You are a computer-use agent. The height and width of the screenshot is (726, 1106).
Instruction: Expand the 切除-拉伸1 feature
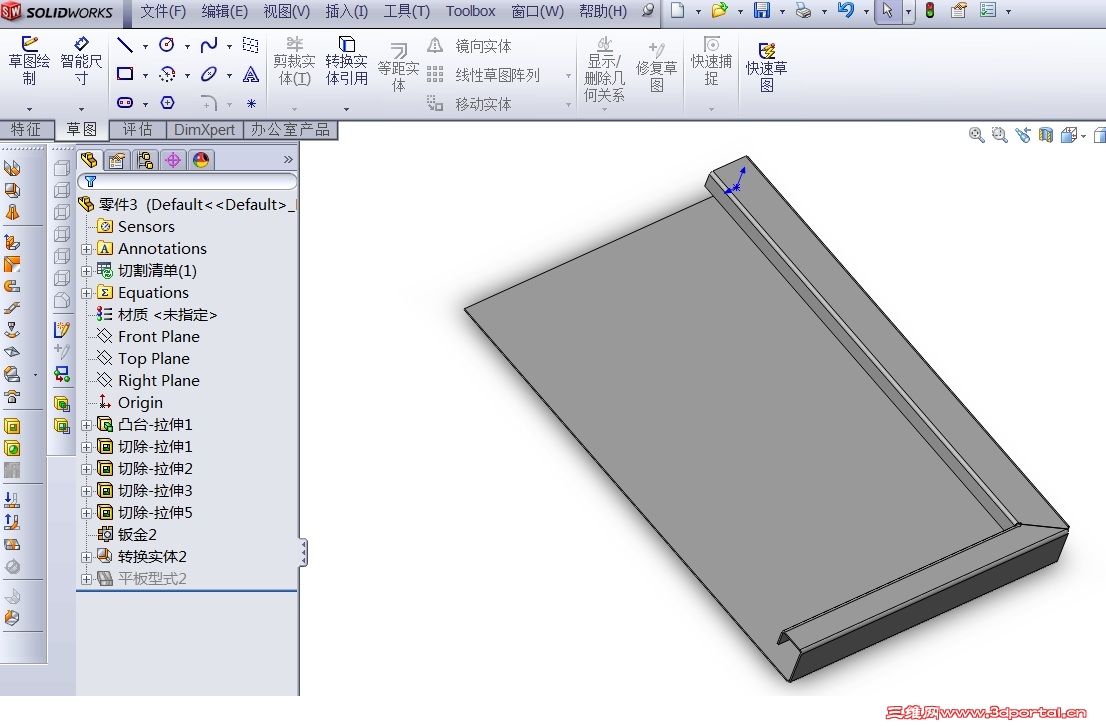(x=86, y=447)
